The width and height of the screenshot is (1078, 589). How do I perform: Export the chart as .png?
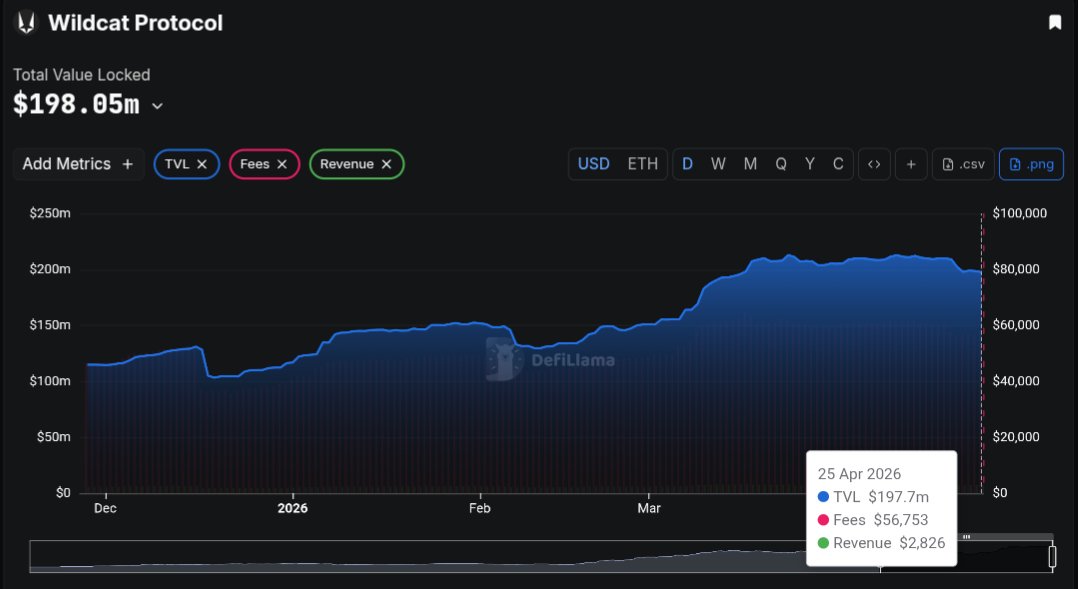pyautogui.click(x=1031, y=164)
